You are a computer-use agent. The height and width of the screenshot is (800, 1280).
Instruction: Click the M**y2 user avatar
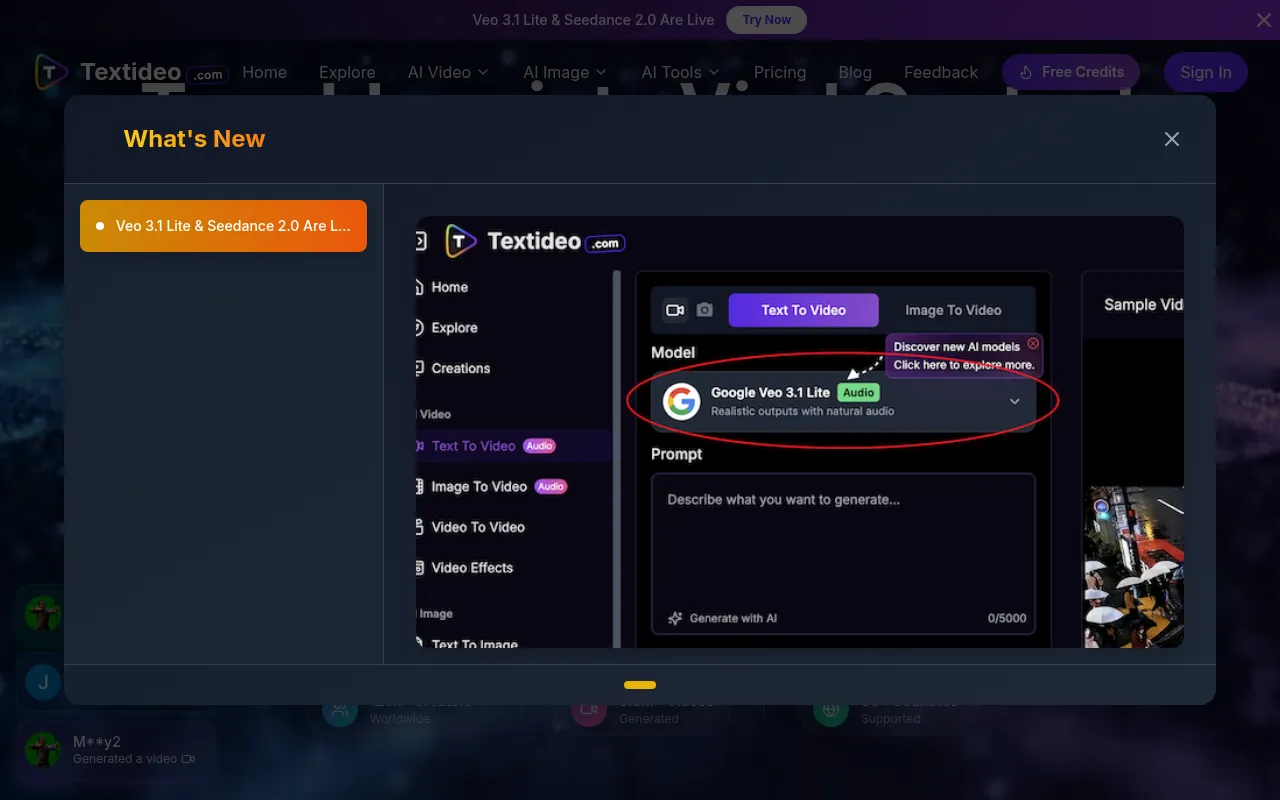(x=43, y=749)
